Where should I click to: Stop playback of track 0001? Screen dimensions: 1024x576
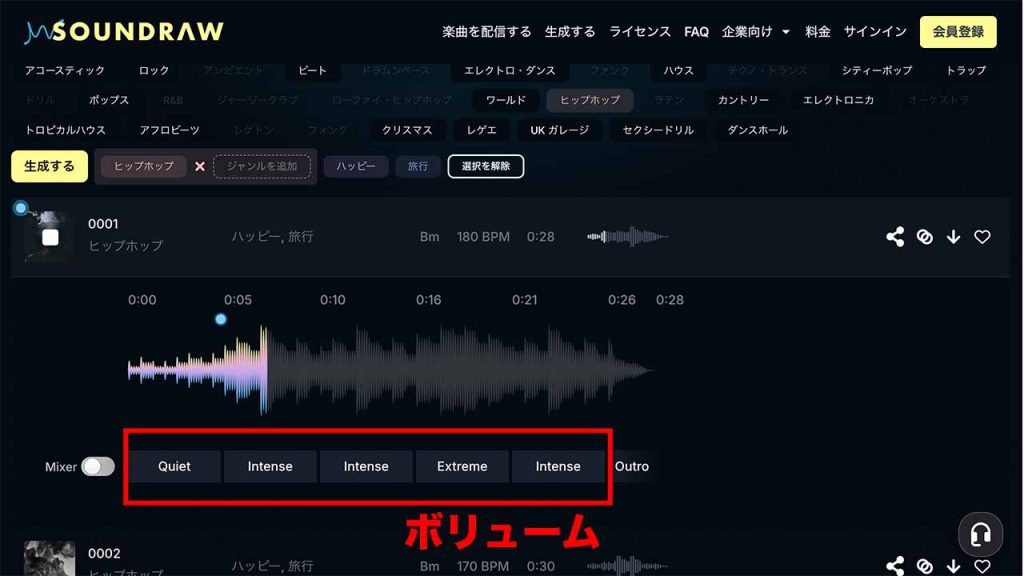click(50, 237)
